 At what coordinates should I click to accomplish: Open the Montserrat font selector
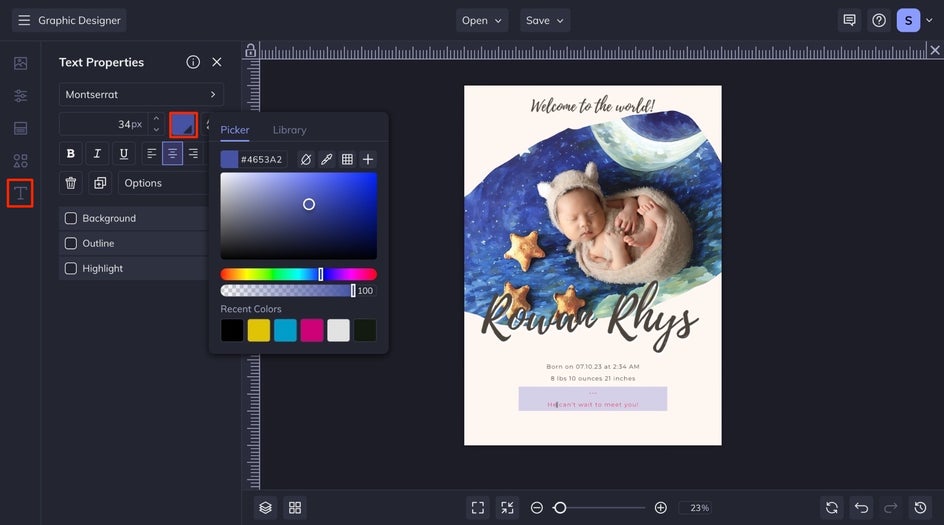[141, 95]
